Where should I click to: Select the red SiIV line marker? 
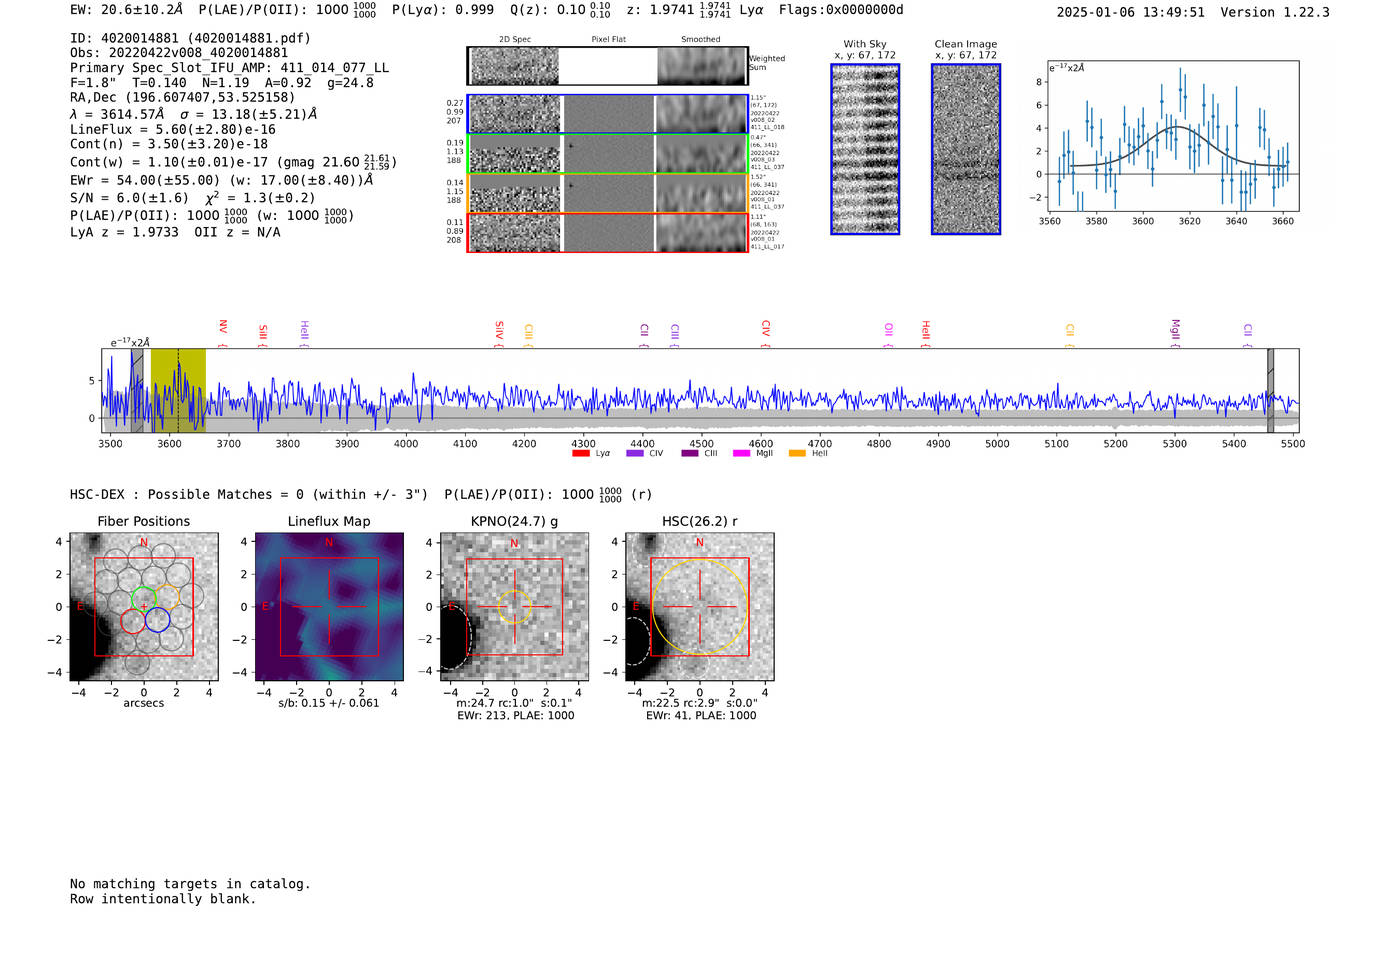coord(499,334)
